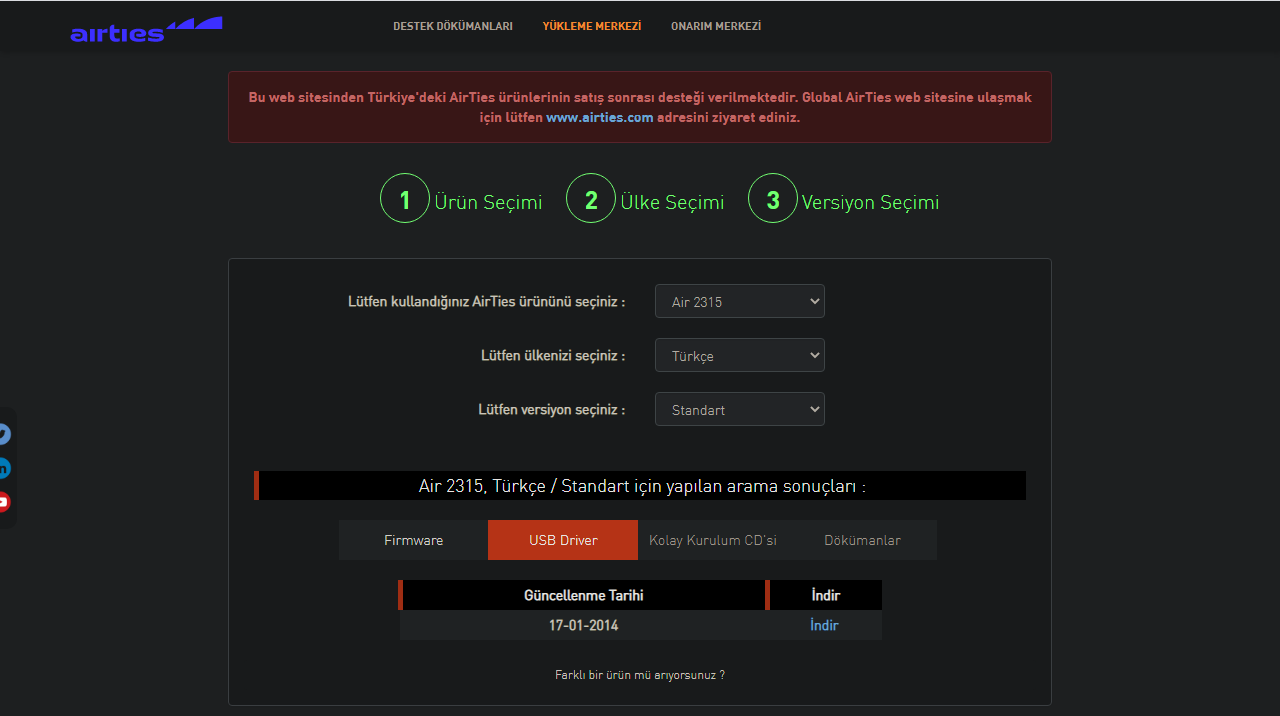Viewport: 1280px width, 716px height.
Task: Open Destek Dökümanları menu
Action: 453,26
